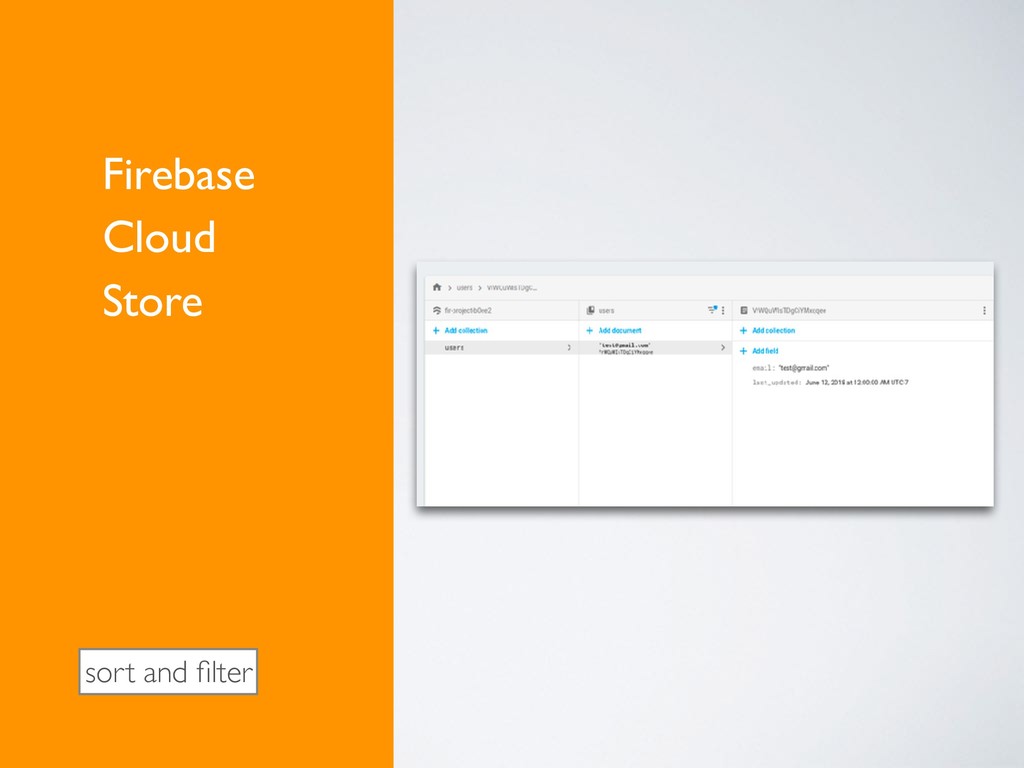
Task: Click the database root project icon
Action: (437, 310)
